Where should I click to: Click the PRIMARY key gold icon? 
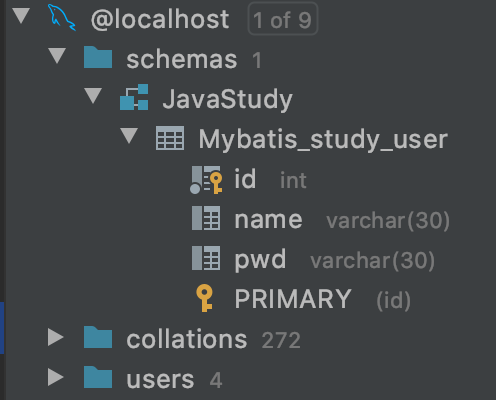205,298
